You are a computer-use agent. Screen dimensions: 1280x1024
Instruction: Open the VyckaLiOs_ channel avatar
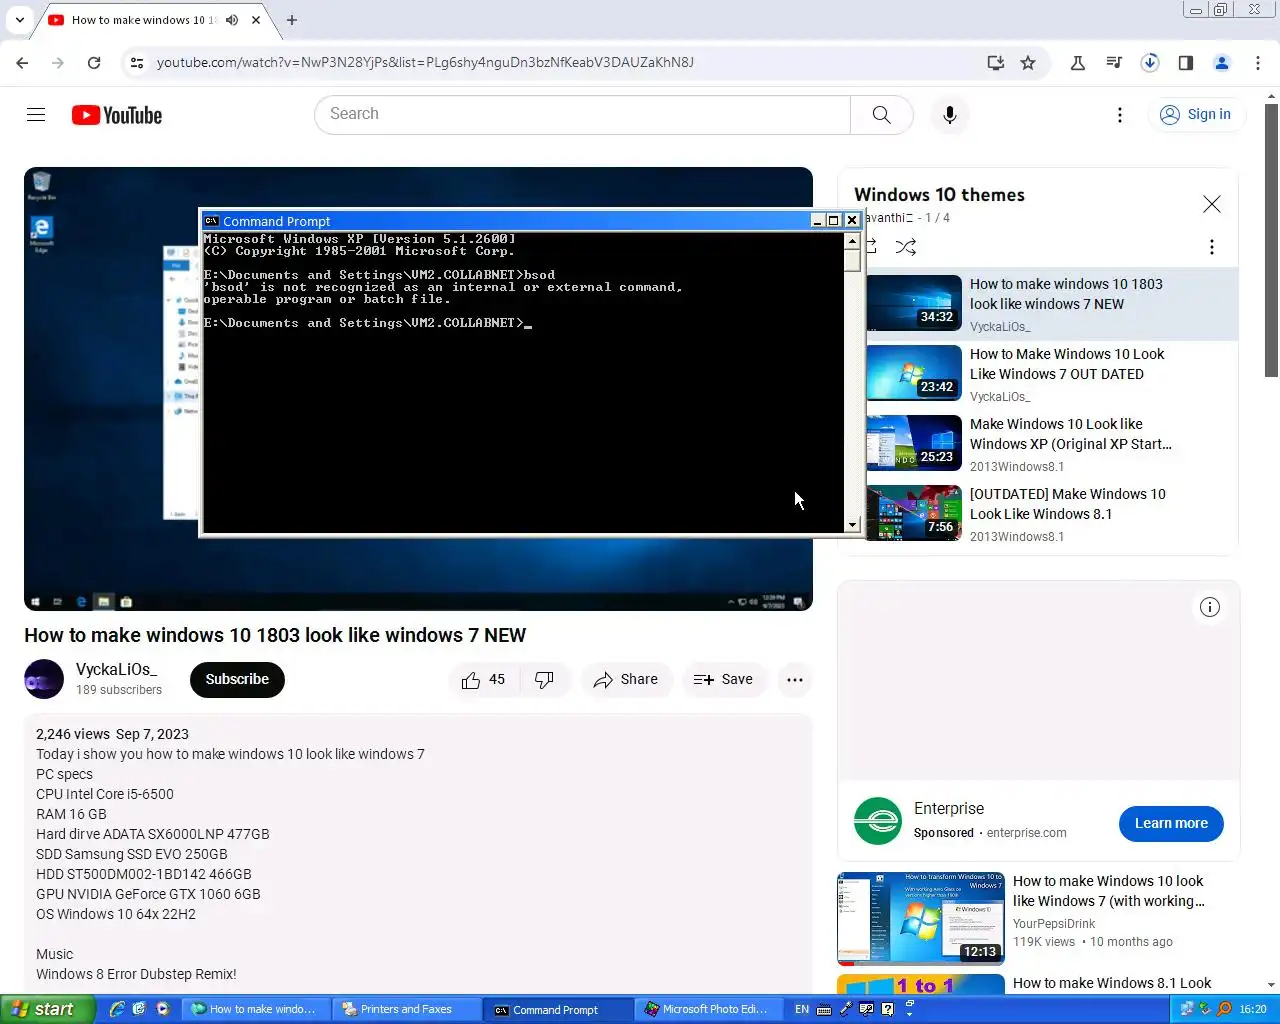pos(44,679)
